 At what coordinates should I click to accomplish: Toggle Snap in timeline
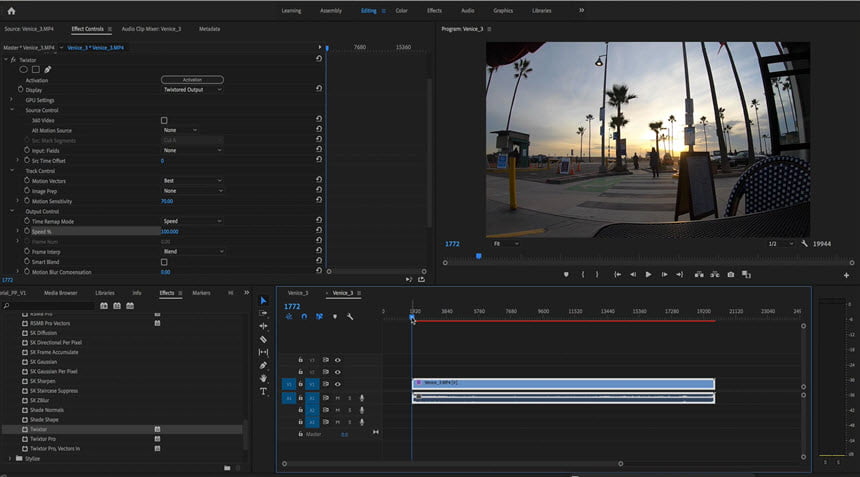pyautogui.click(x=304, y=317)
